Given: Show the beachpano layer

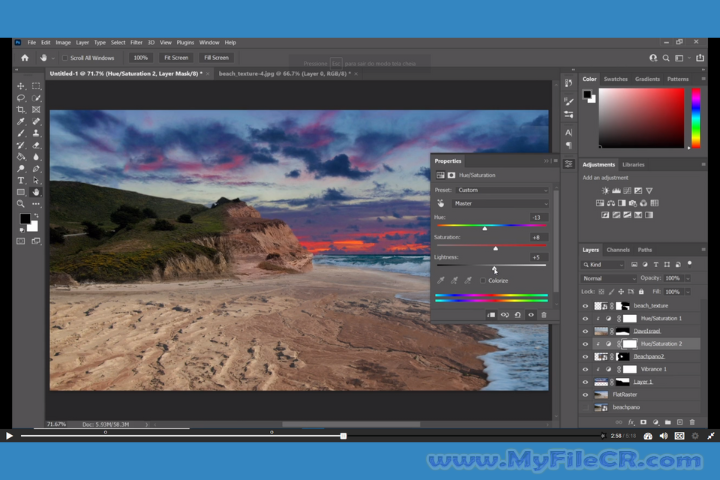Looking at the screenshot, I should coord(585,407).
